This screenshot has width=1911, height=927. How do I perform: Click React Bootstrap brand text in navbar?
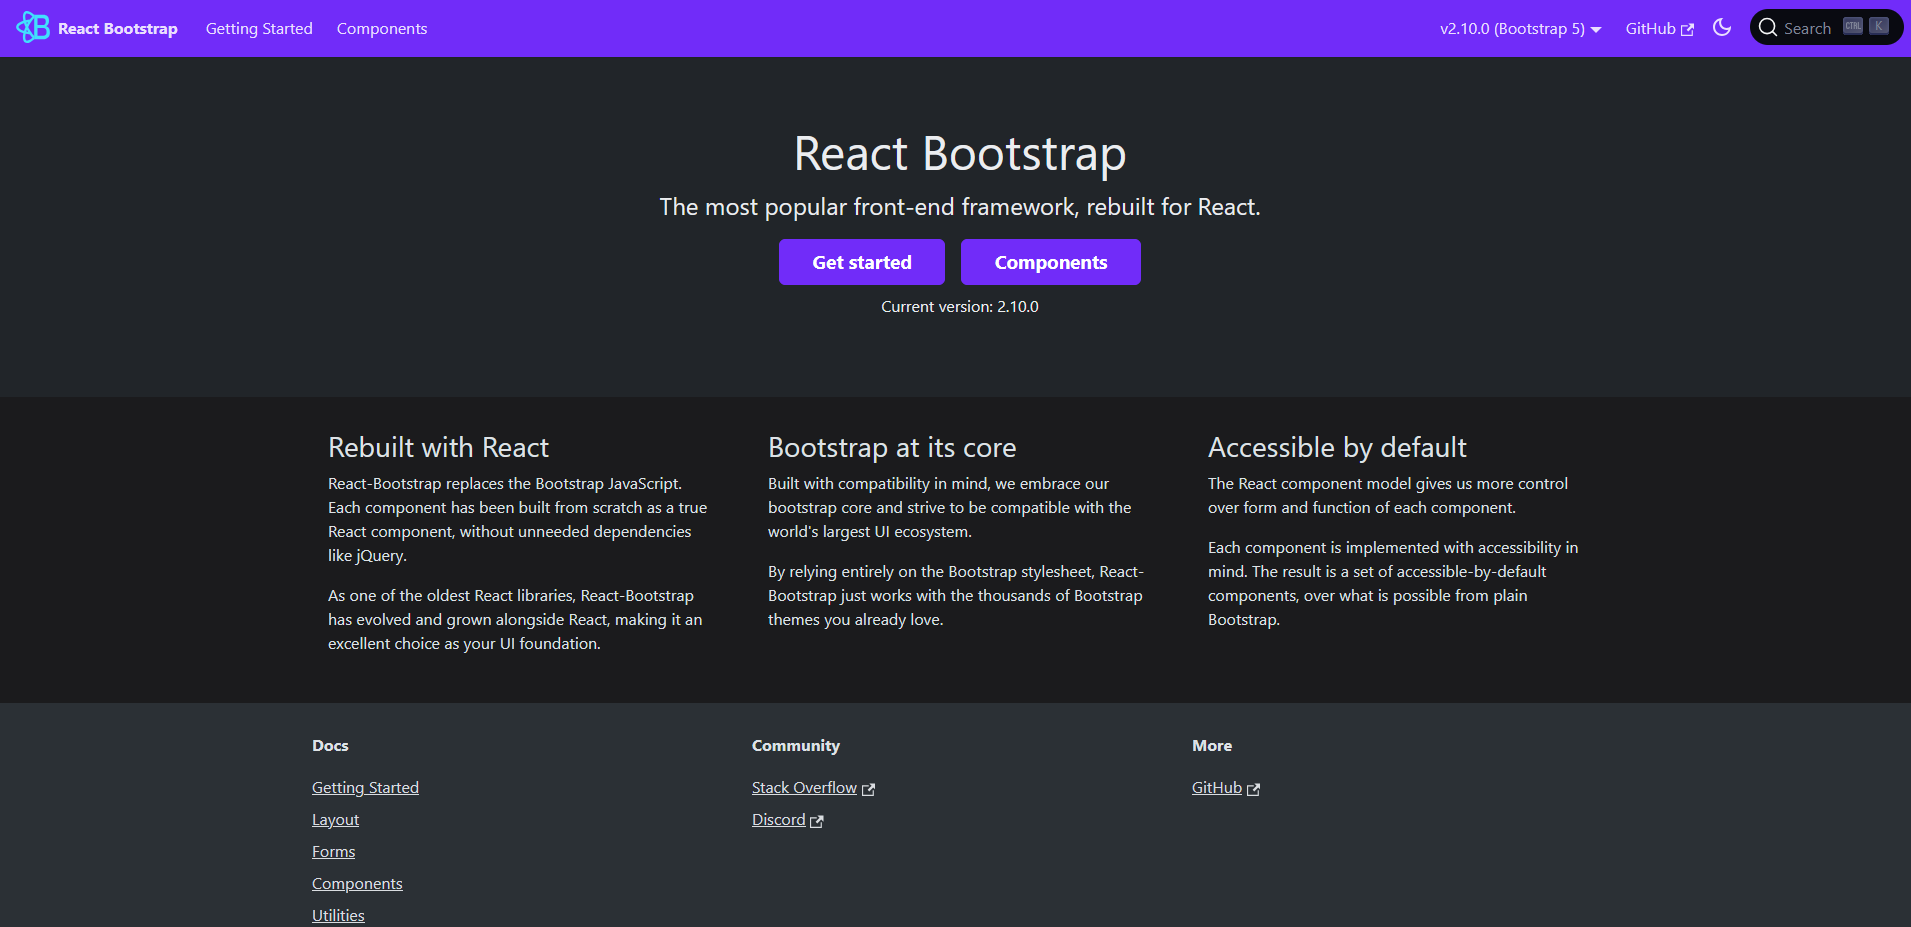pyautogui.click(x=118, y=29)
